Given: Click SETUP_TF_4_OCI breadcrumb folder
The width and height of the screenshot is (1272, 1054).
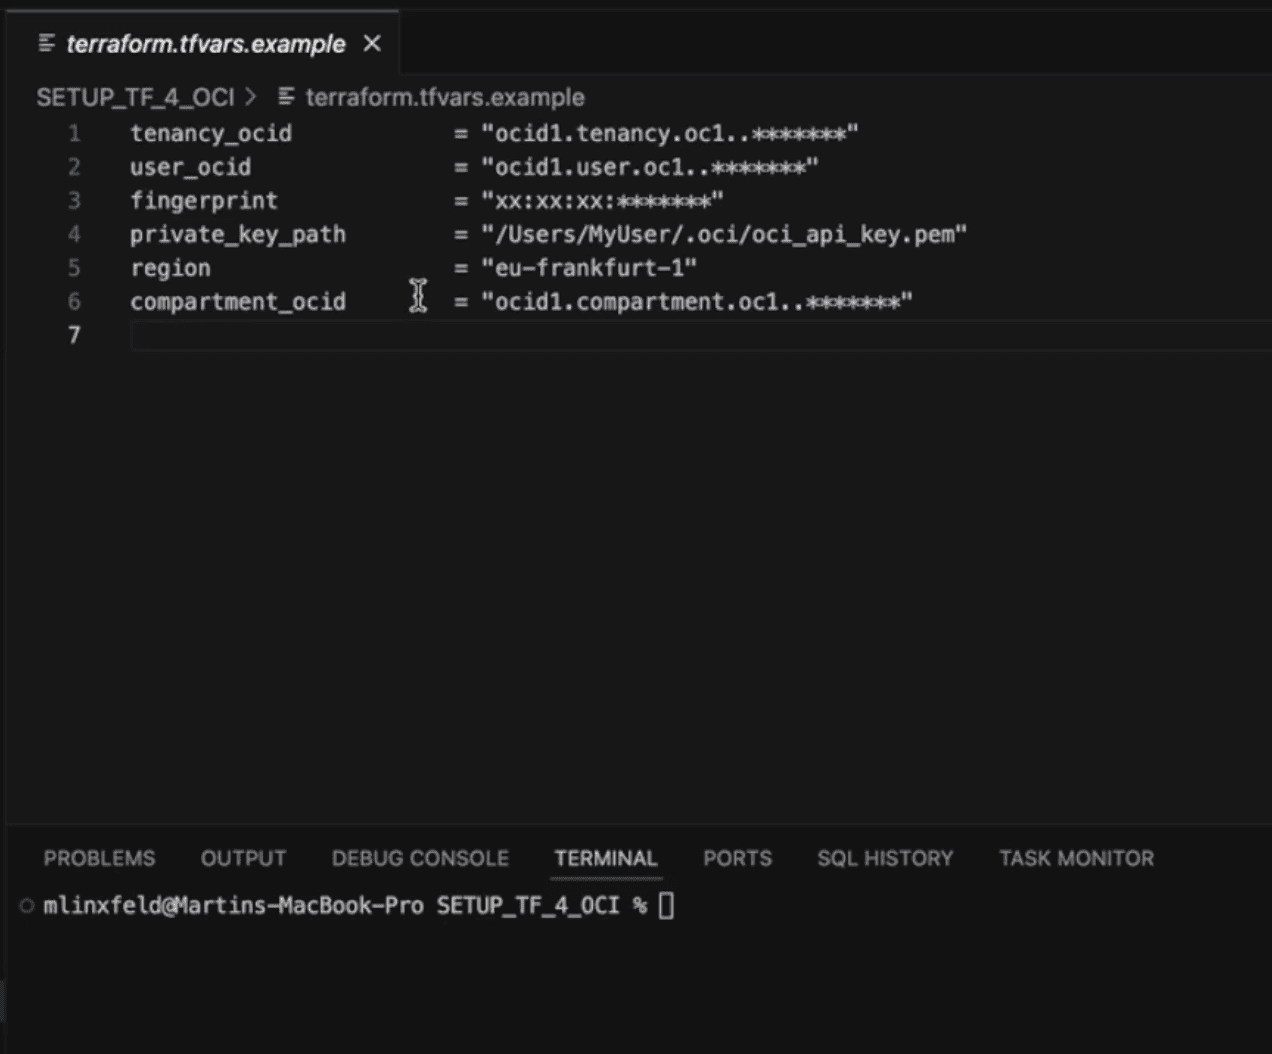Looking at the screenshot, I should point(135,97).
